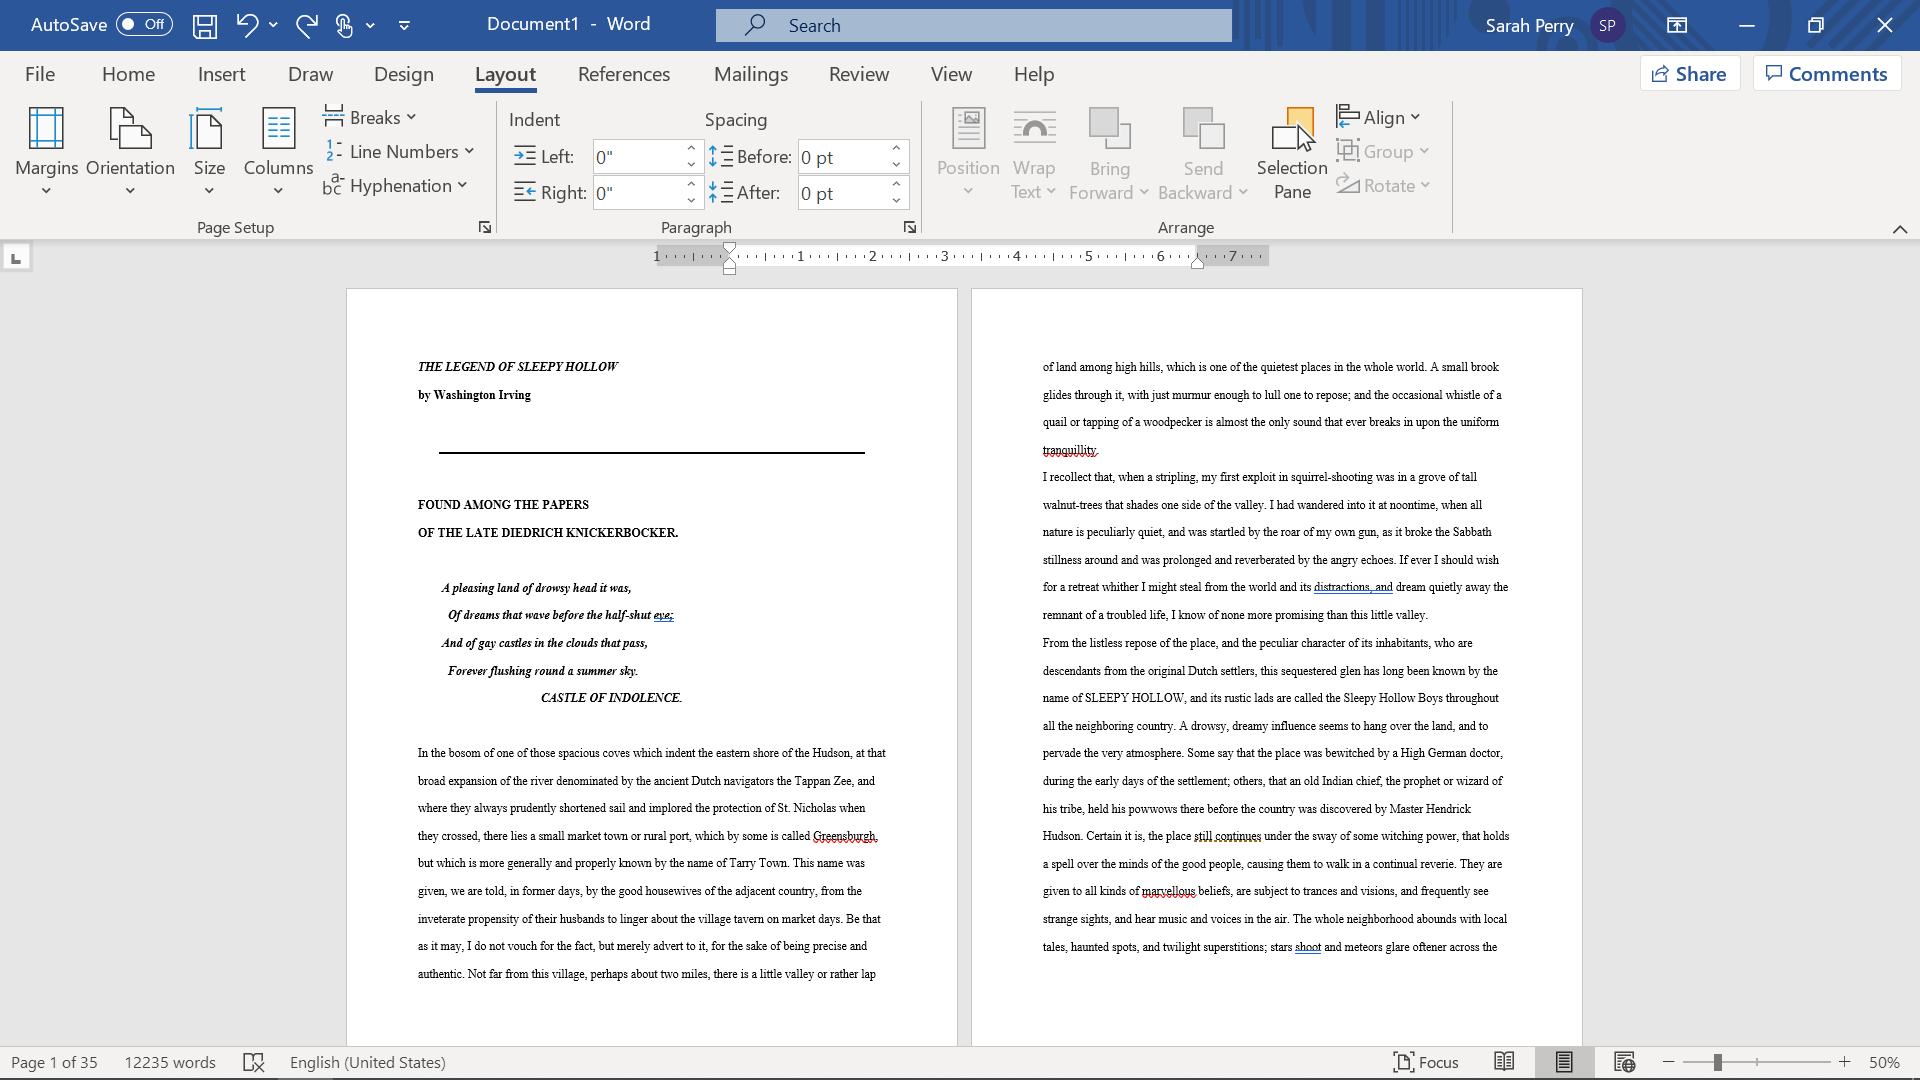
Task: Toggle the ruler tab selector
Action: (x=16, y=259)
